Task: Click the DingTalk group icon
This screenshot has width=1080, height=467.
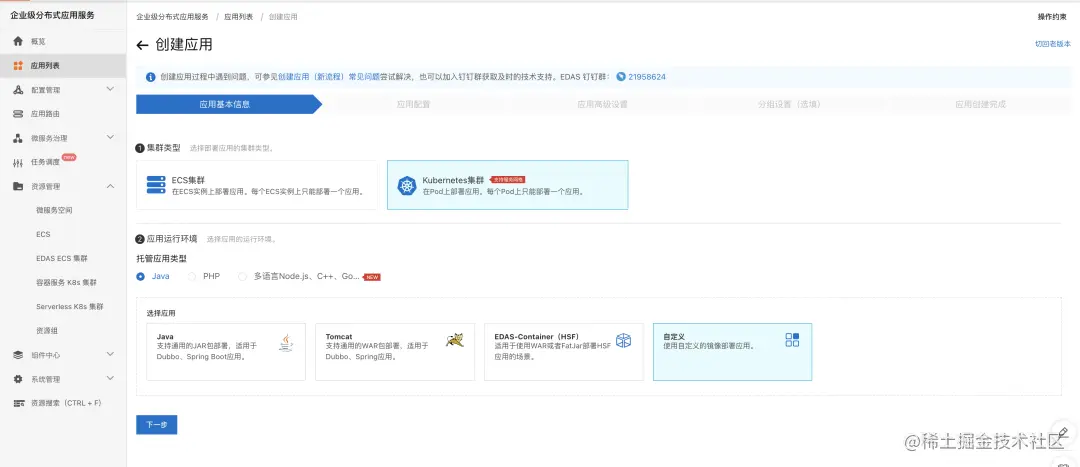Action: 621,77
